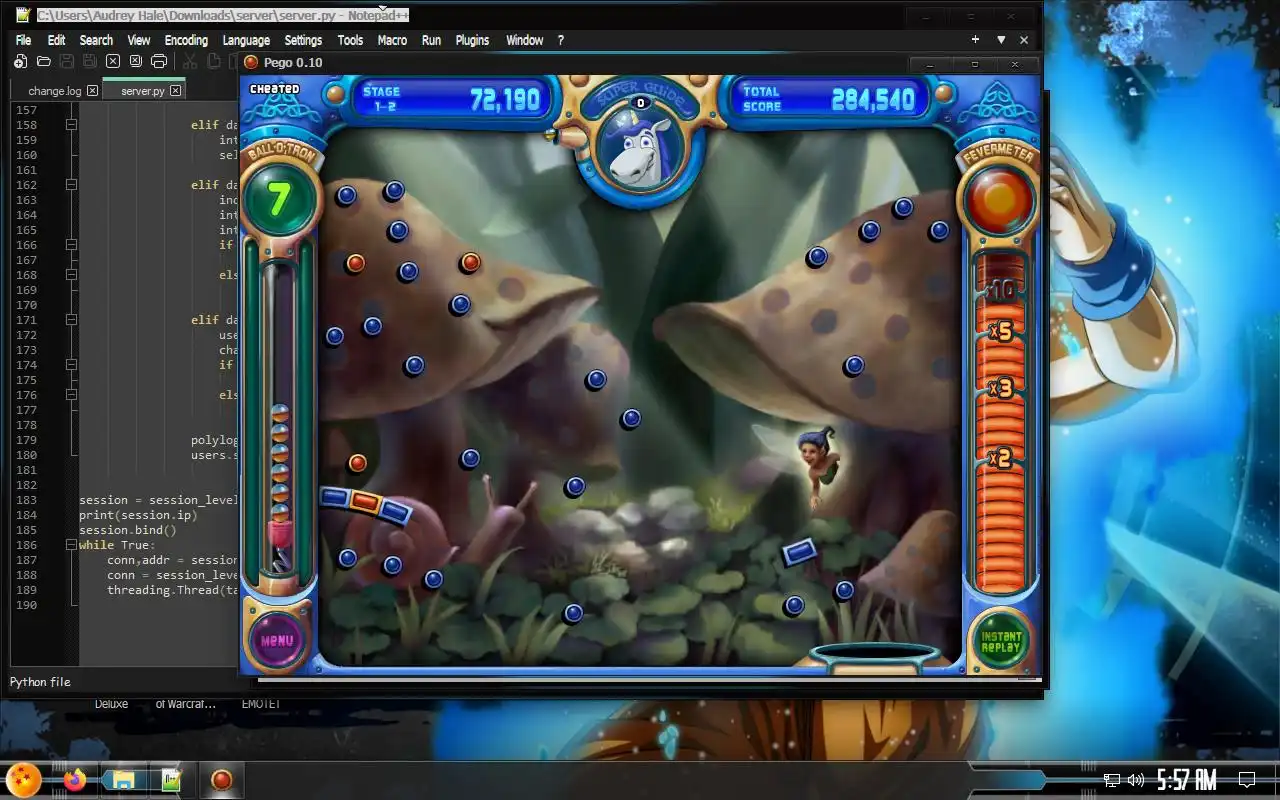Close the server.py tab with its X
The width and height of the screenshot is (1280, 800).
point(175,91)
